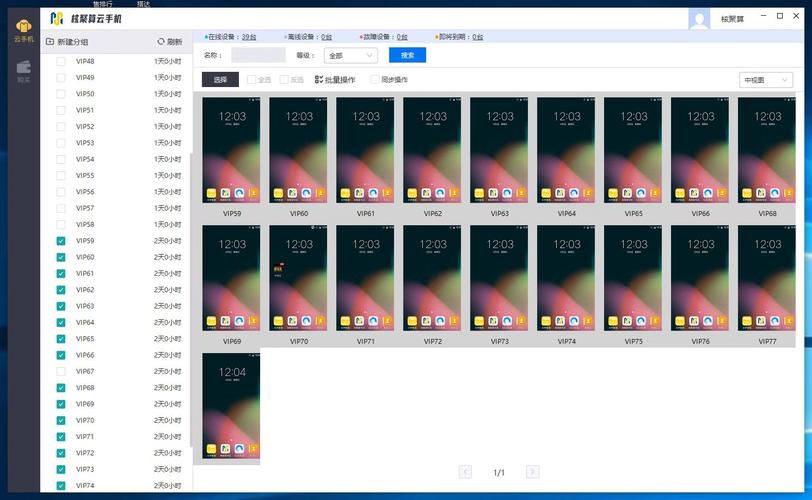
Task: Click the username beside the avatar
Action: point(732,19)
